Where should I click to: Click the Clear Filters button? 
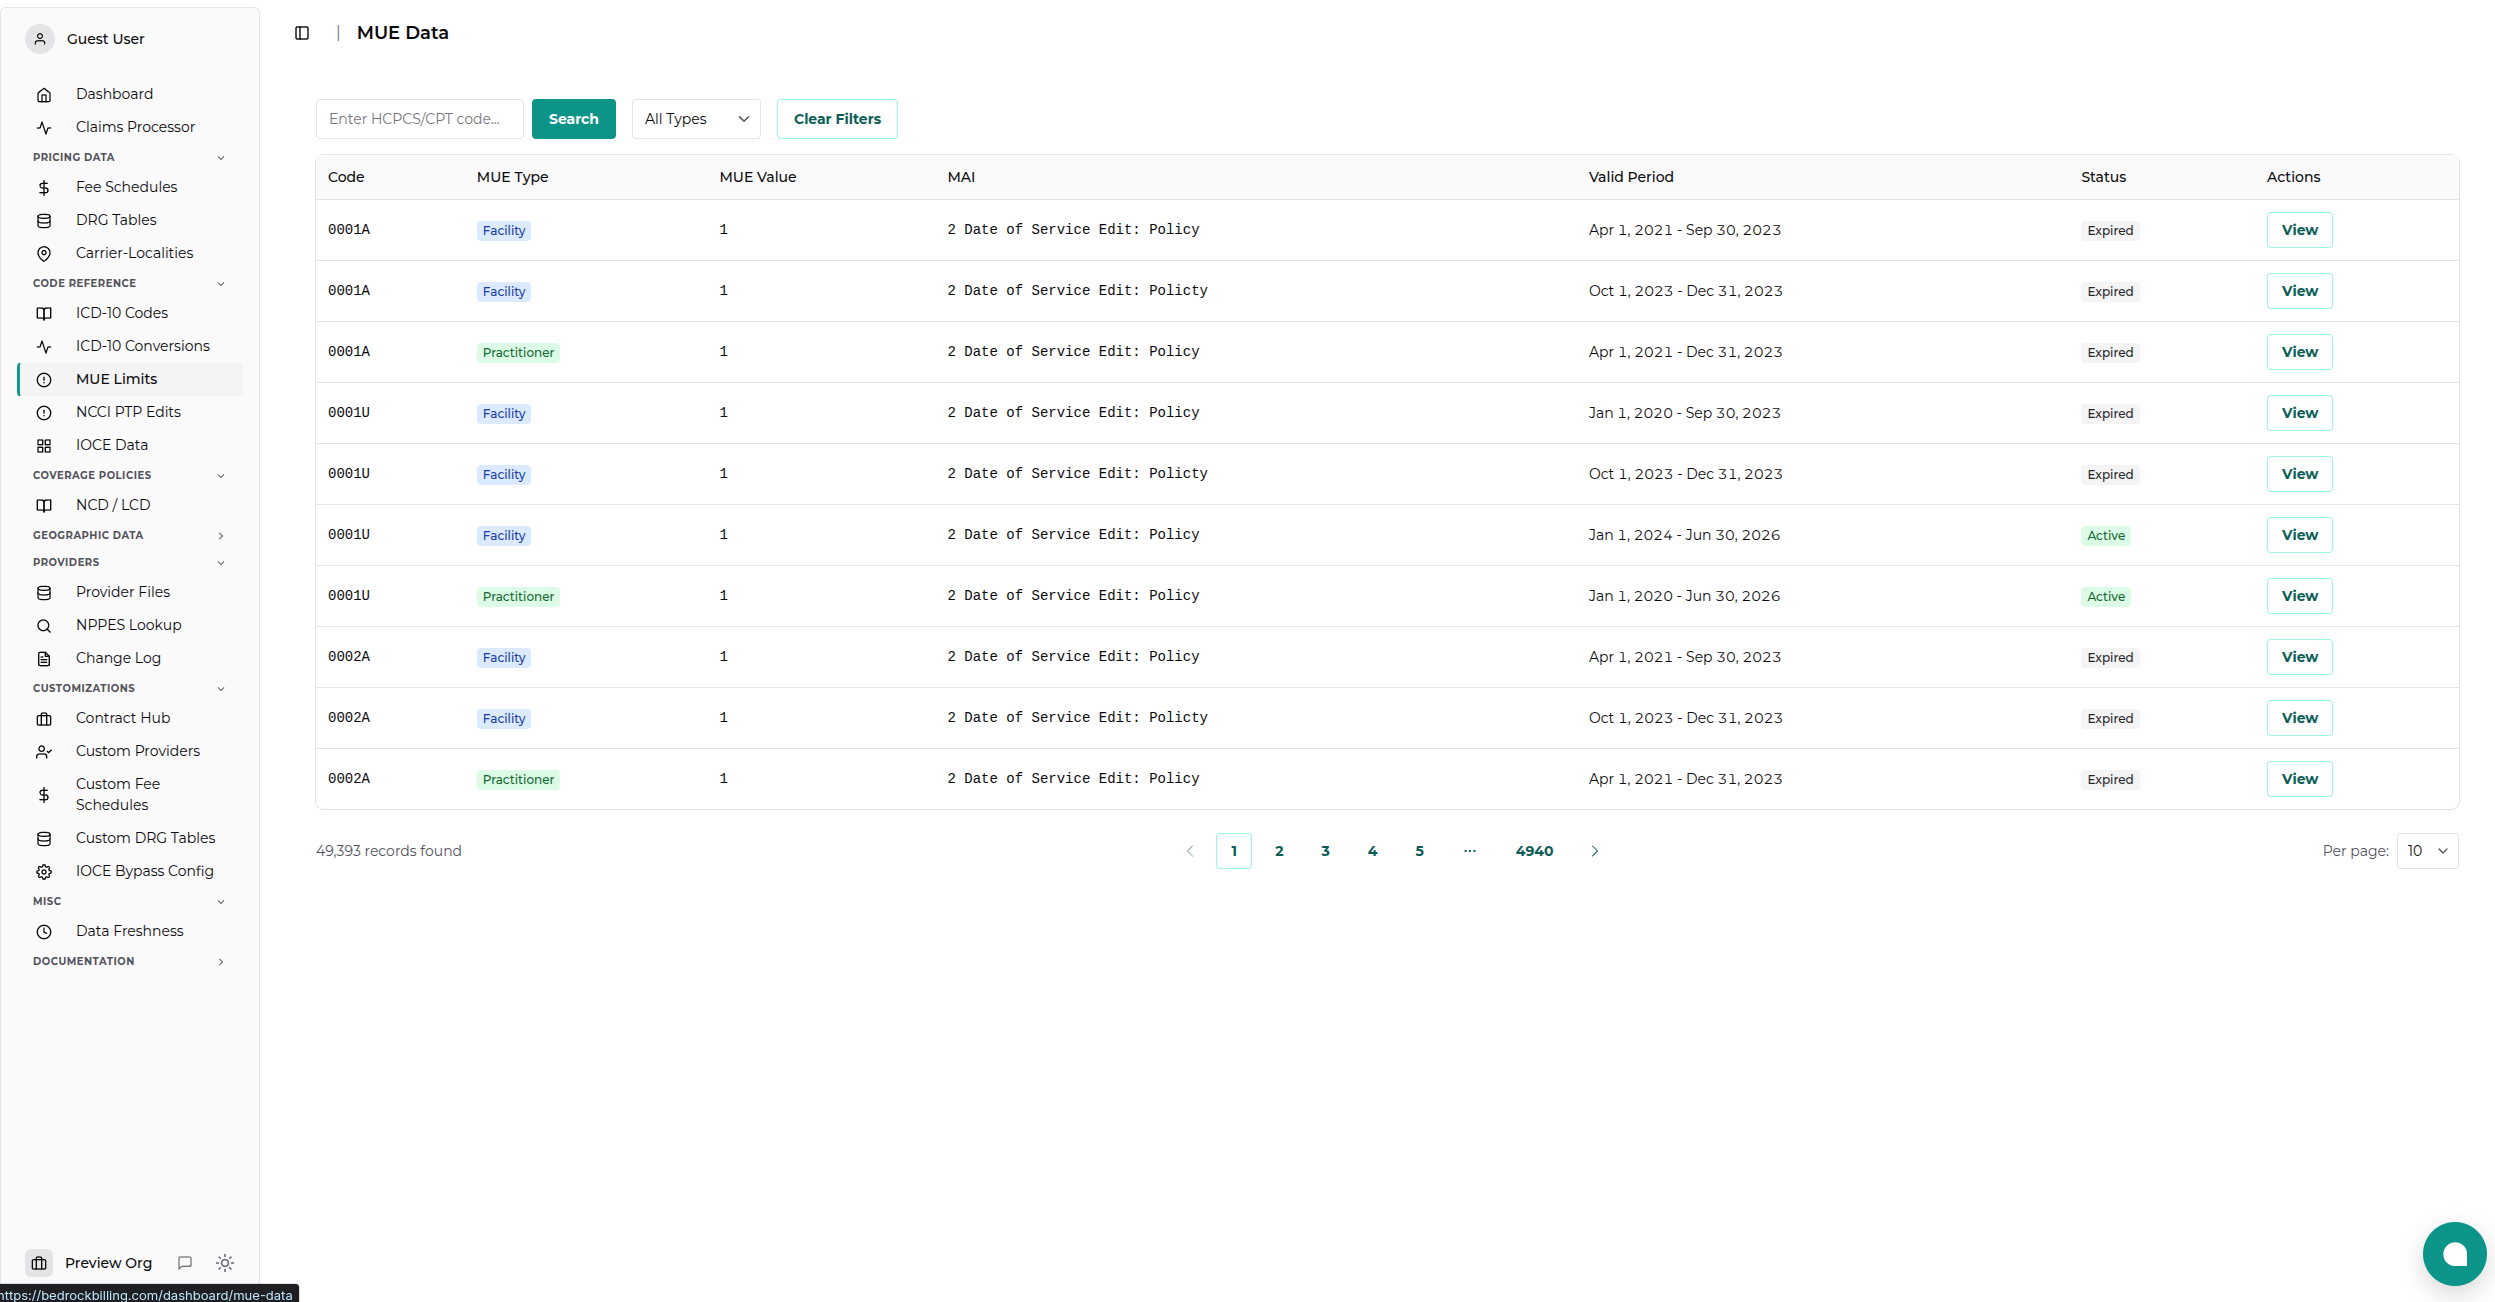[x=837, y=119]
